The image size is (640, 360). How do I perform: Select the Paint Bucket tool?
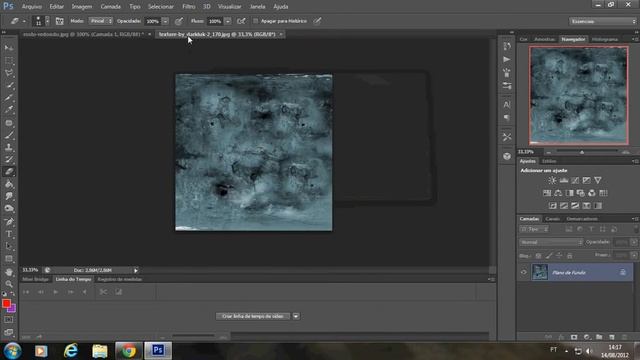click(x=9, y=184)
